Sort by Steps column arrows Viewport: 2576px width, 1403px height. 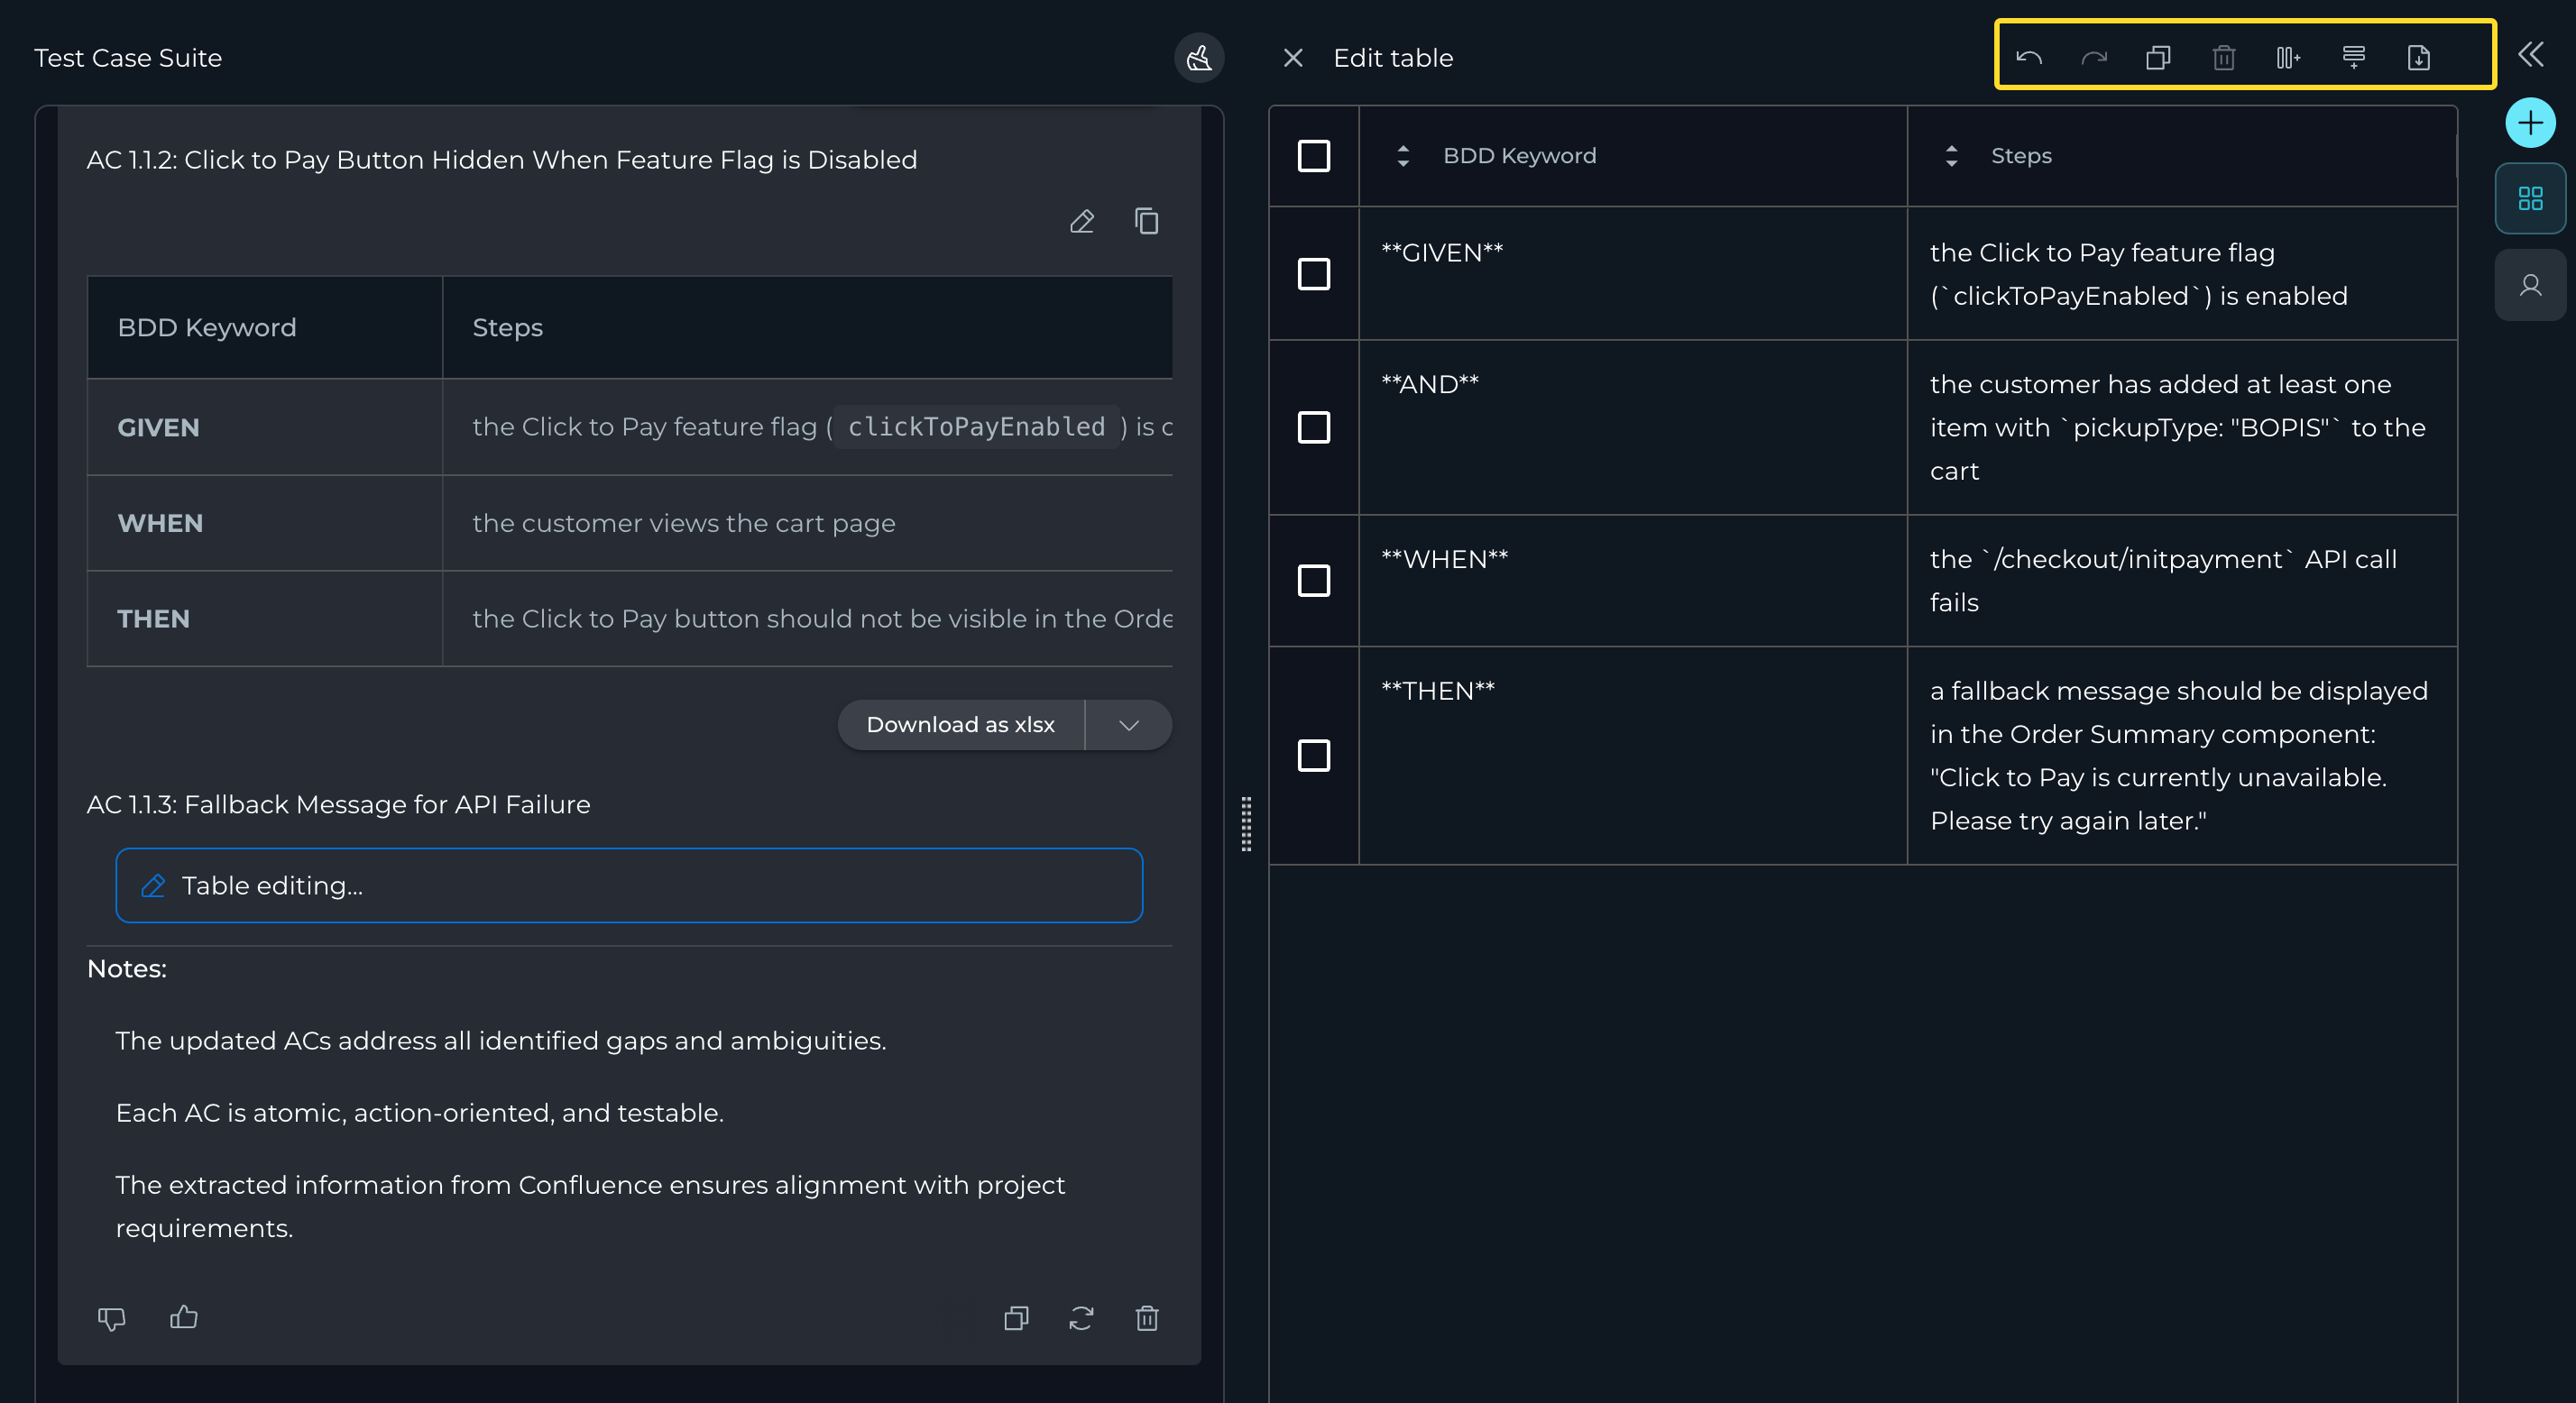click(1950, 156)
